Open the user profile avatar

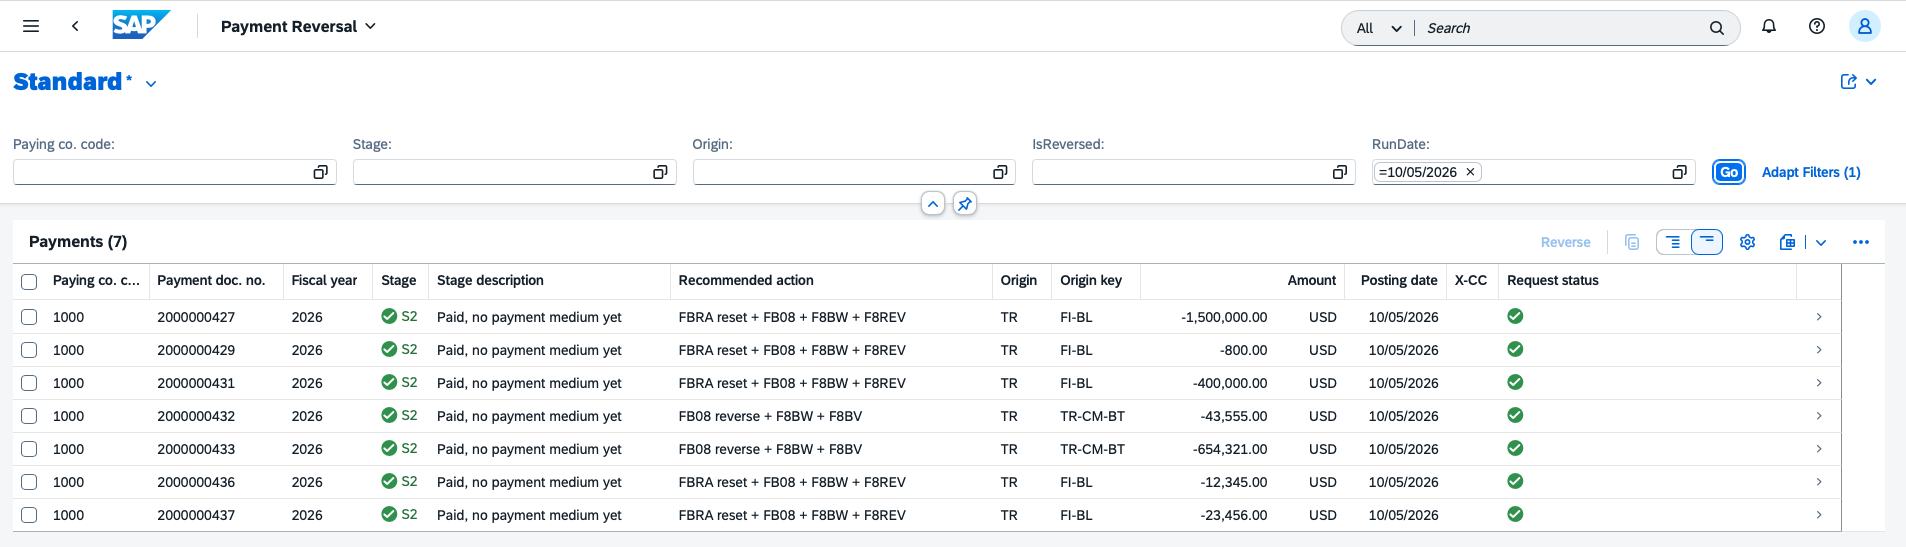1864,26
